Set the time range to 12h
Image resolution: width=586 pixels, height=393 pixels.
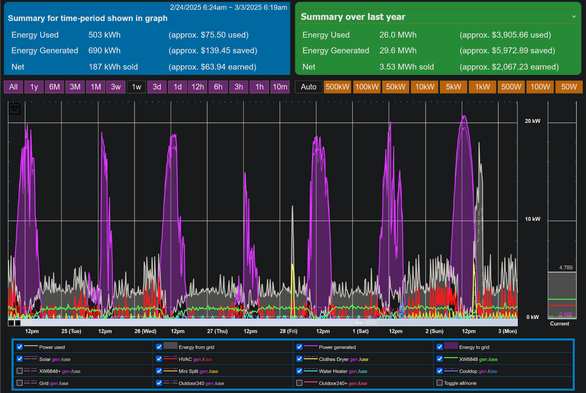[x=198, y=87]
